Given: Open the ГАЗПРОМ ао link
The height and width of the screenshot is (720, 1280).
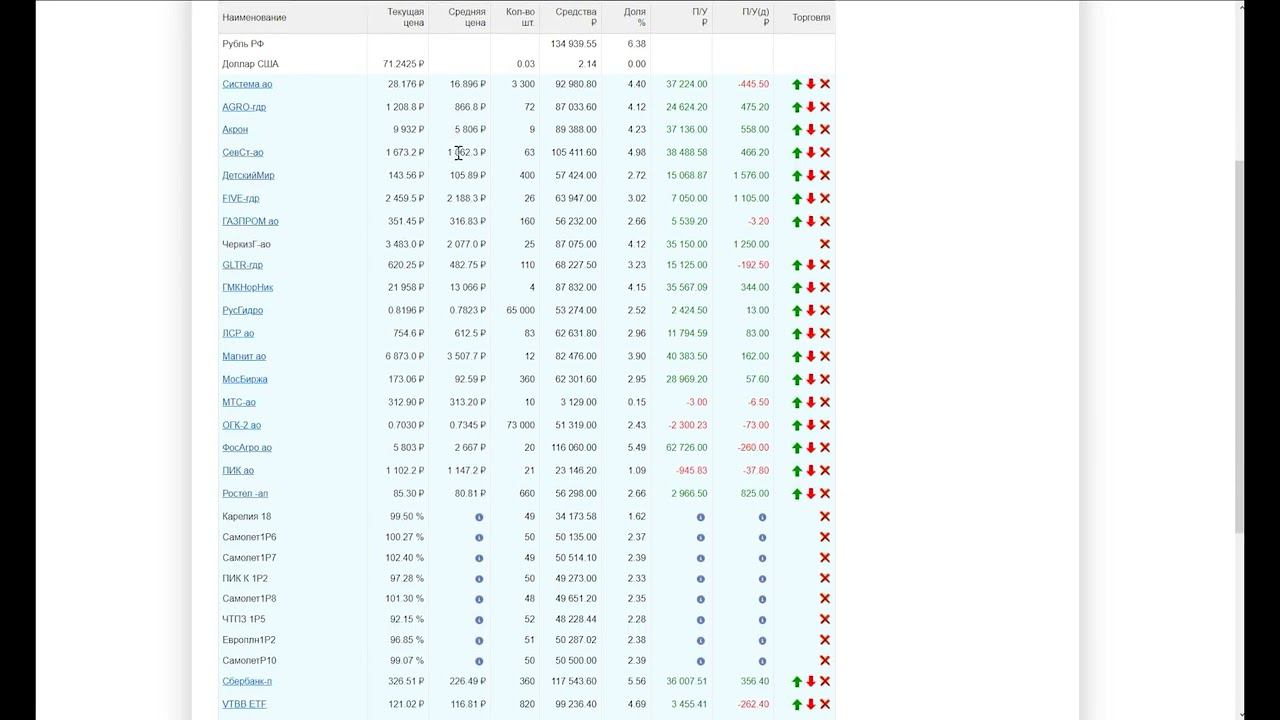Looking at the screenshot, I should pyautogui.click(x=250, y=222).
